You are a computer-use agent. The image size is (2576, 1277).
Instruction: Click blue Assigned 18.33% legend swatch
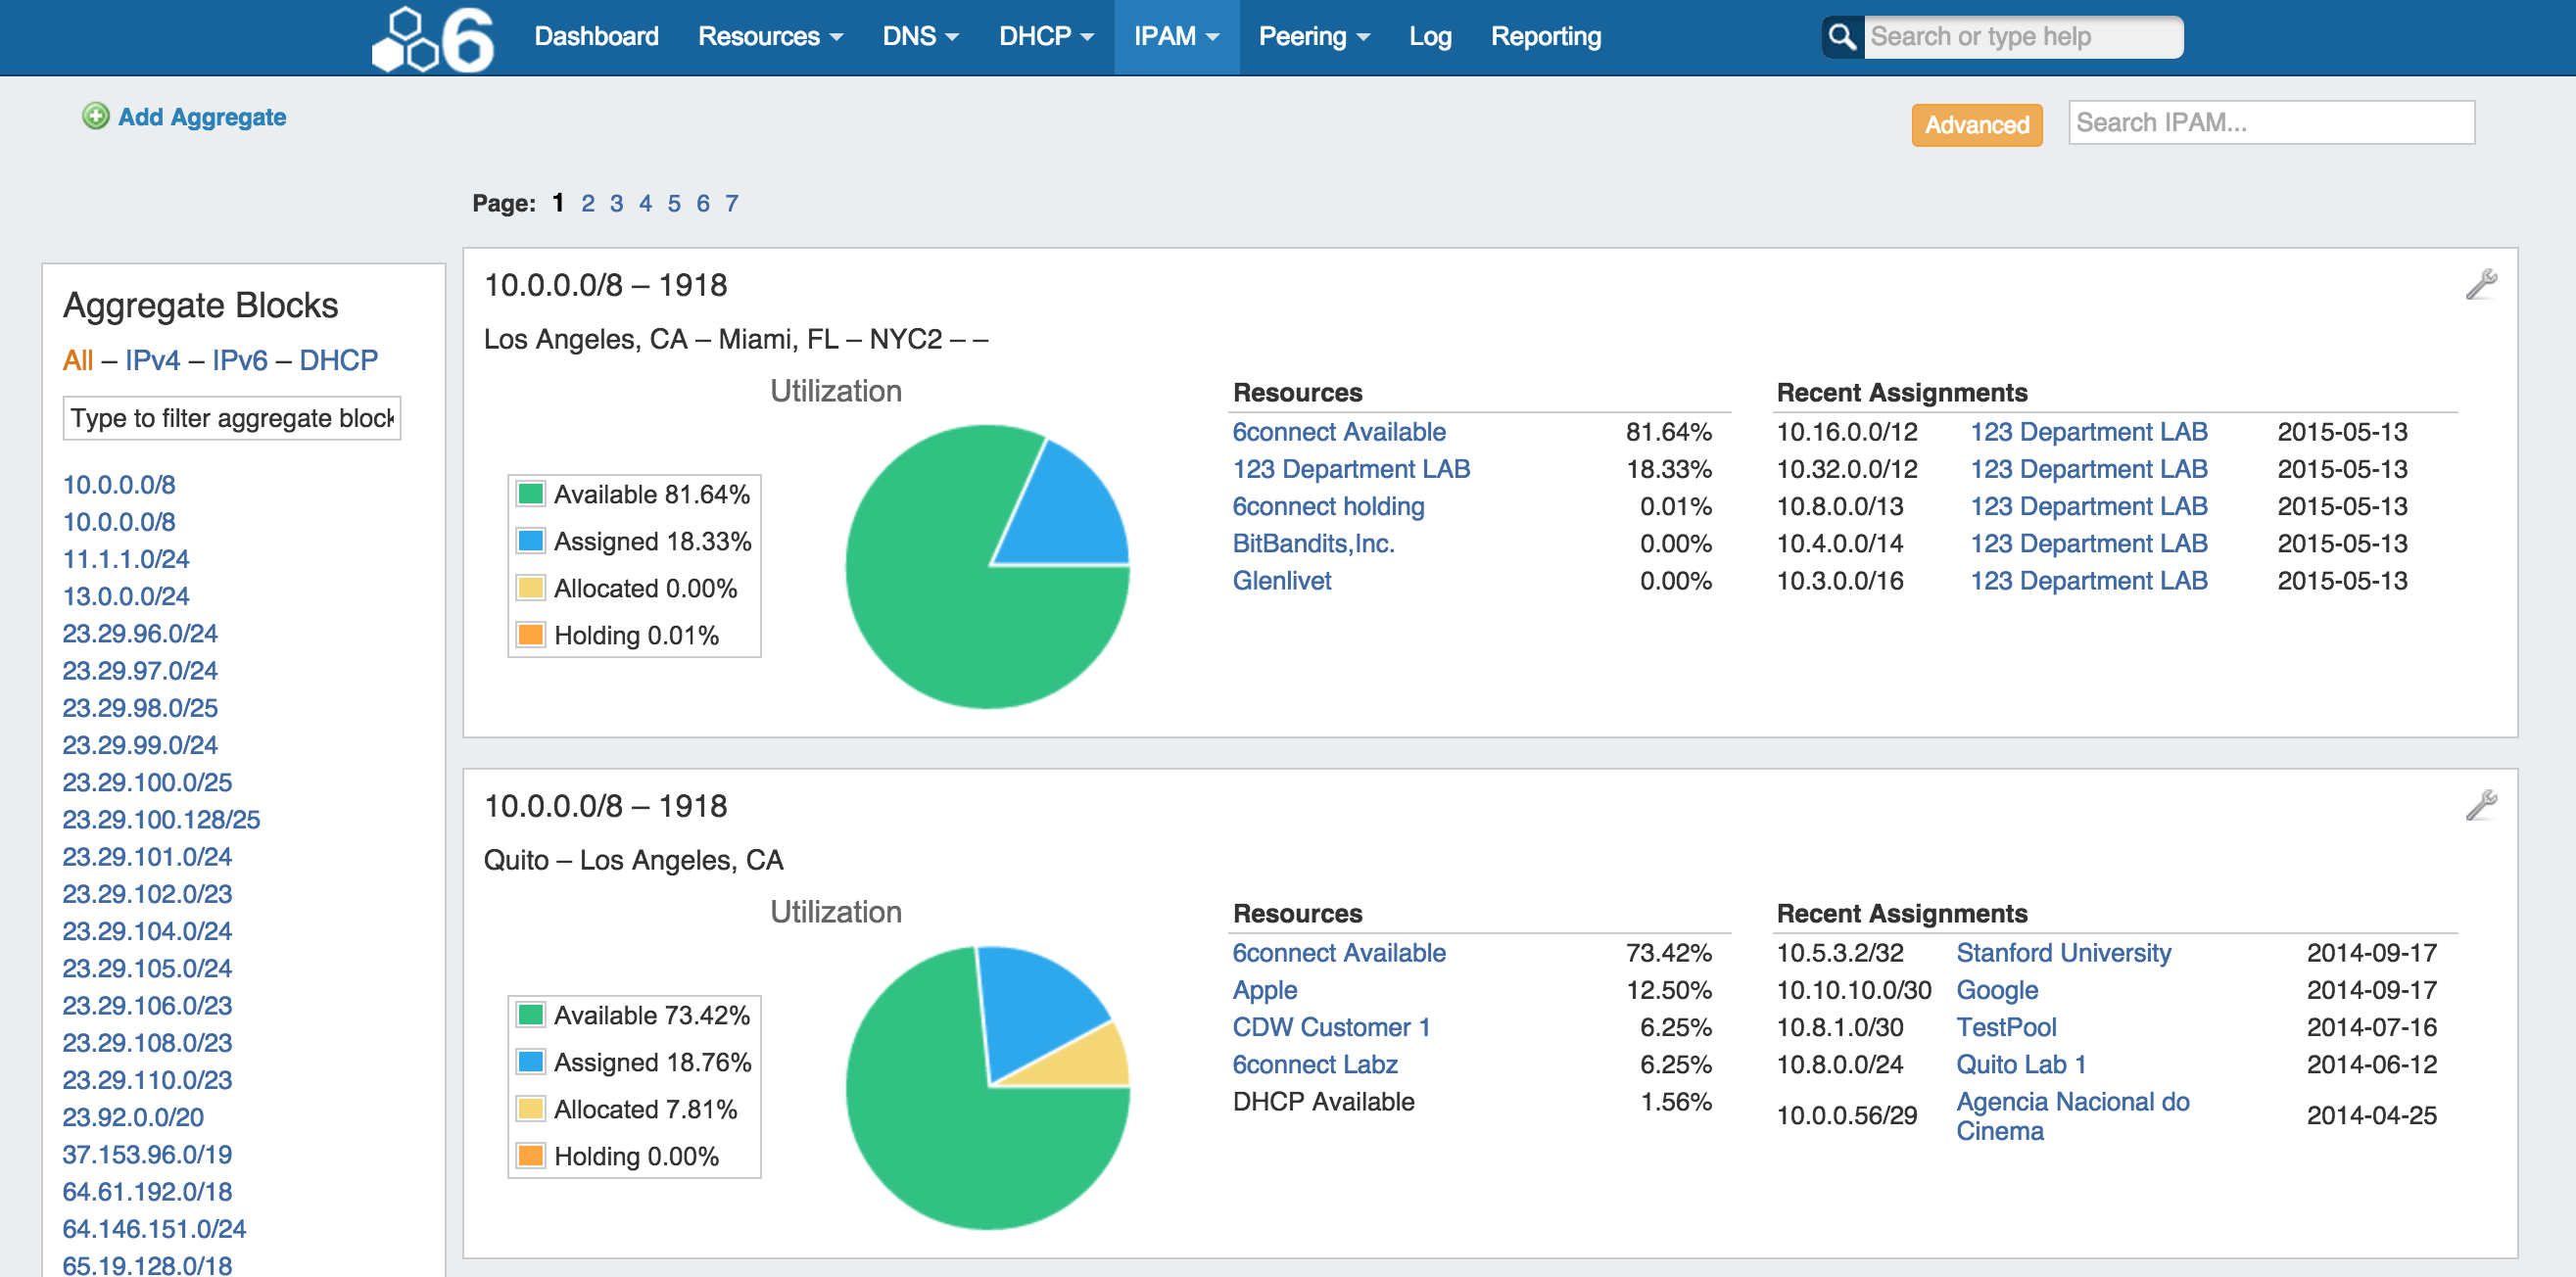(x=530, y=540)
